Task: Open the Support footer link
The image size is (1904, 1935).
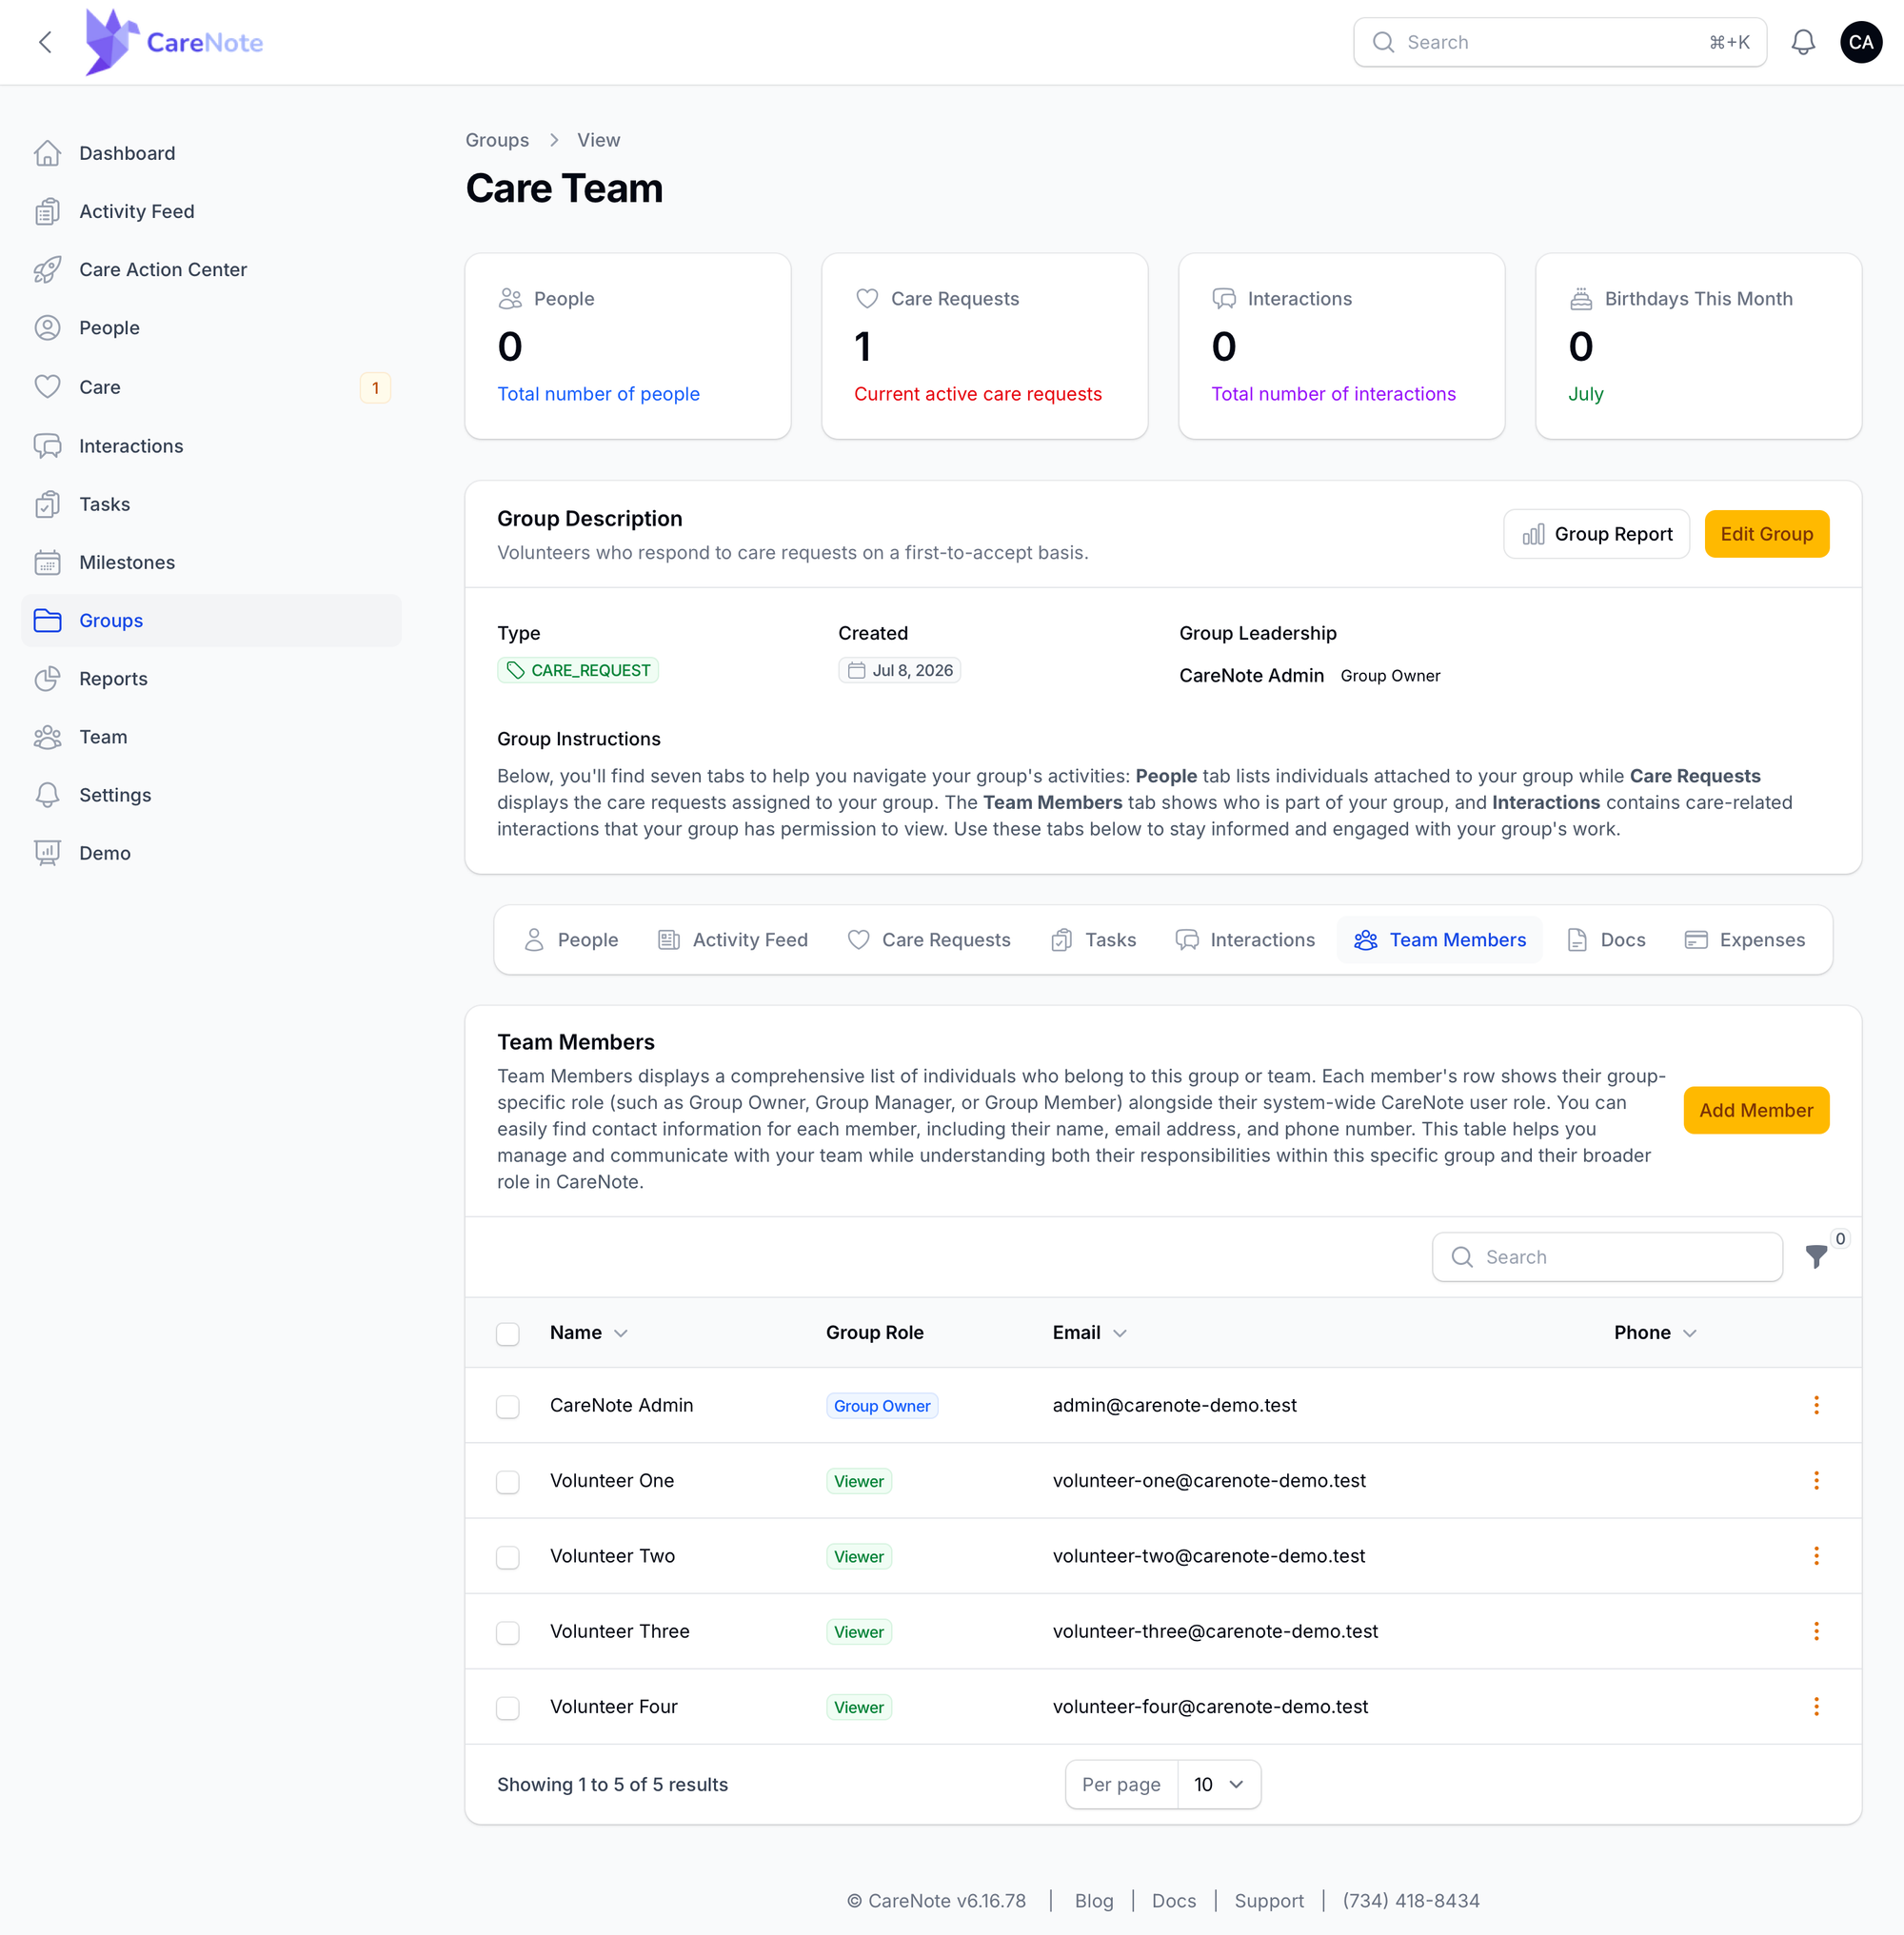Action: (x=1269, y=1901)
